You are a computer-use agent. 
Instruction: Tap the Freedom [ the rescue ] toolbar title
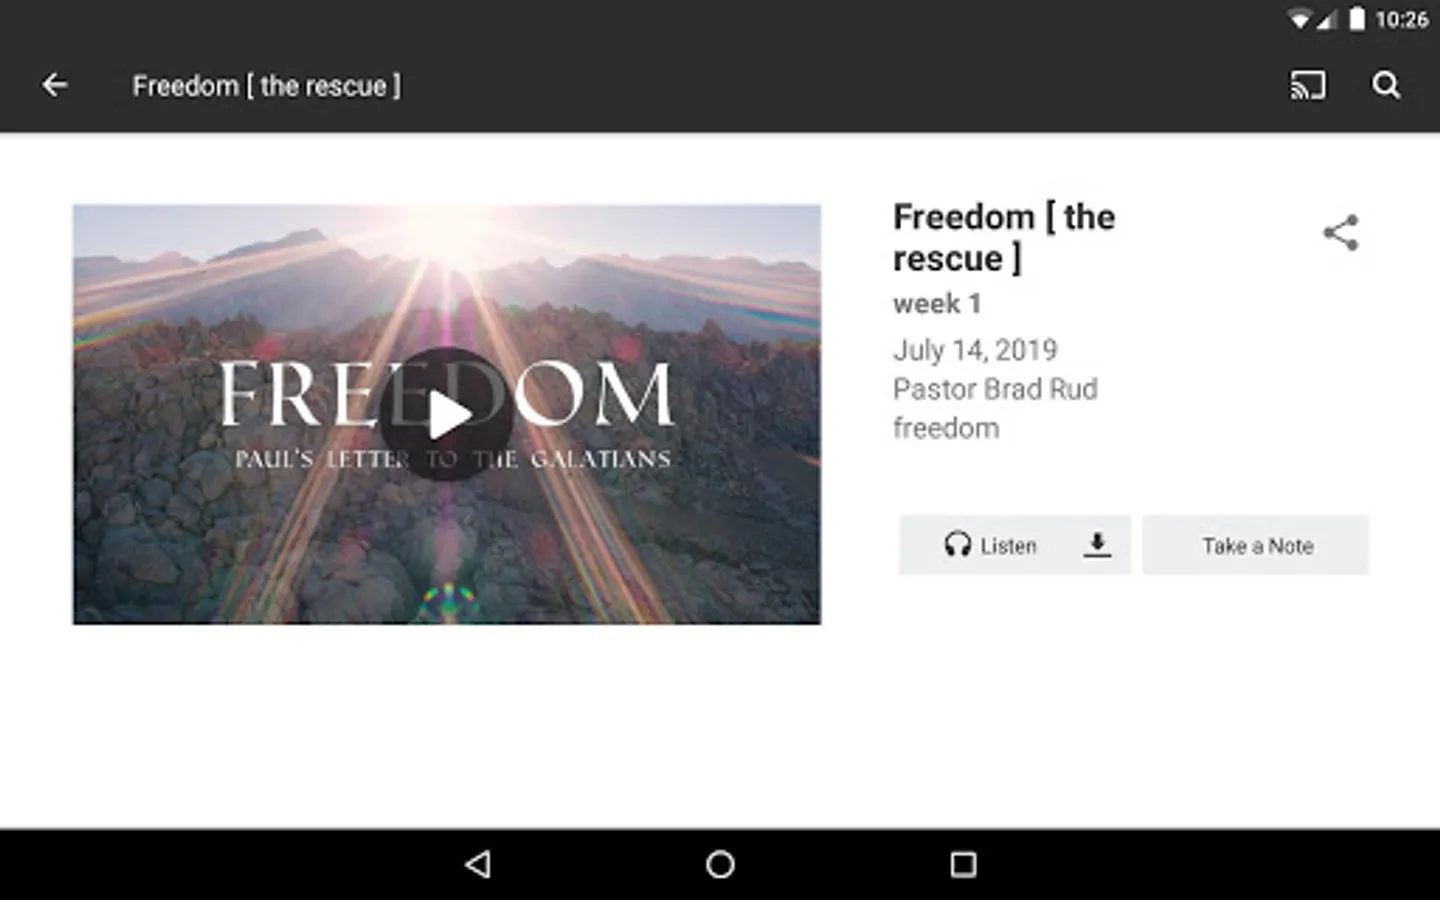(x=266, y=86)
